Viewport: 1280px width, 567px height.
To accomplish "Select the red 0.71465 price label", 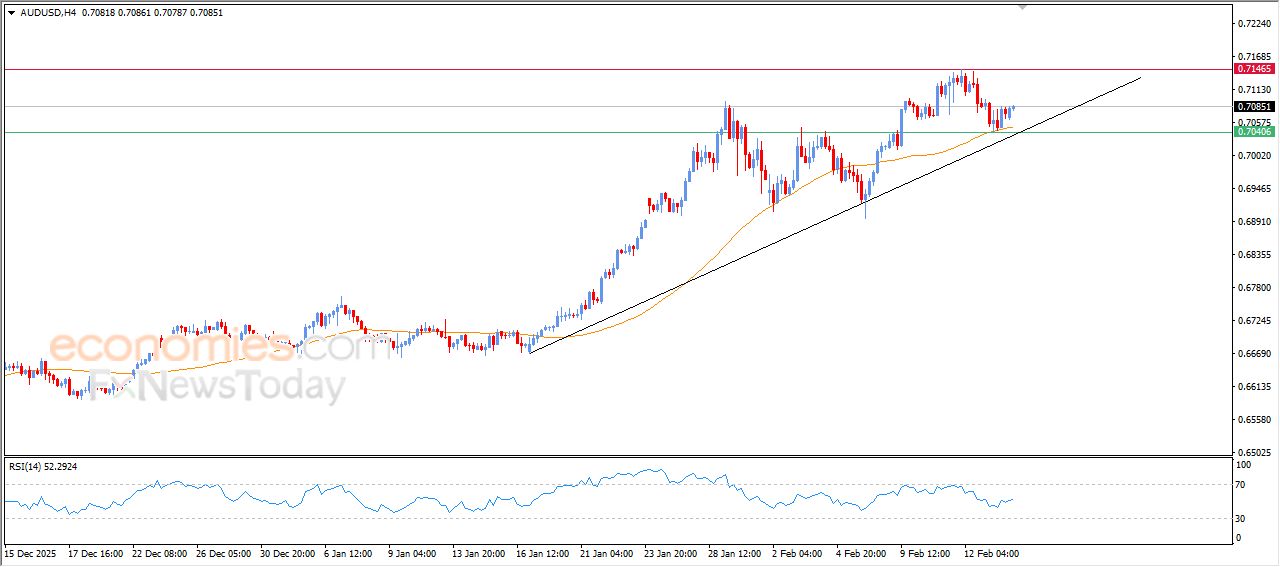I will tap(1253, 69).
